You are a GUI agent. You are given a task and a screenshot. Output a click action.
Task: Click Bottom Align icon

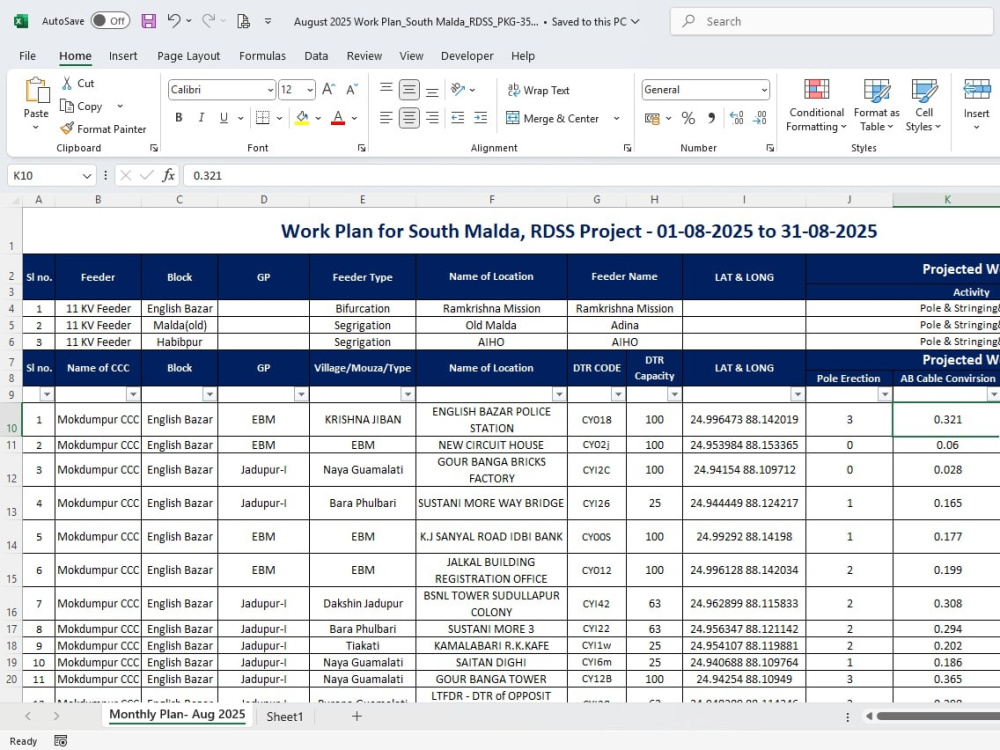(432, 90)
